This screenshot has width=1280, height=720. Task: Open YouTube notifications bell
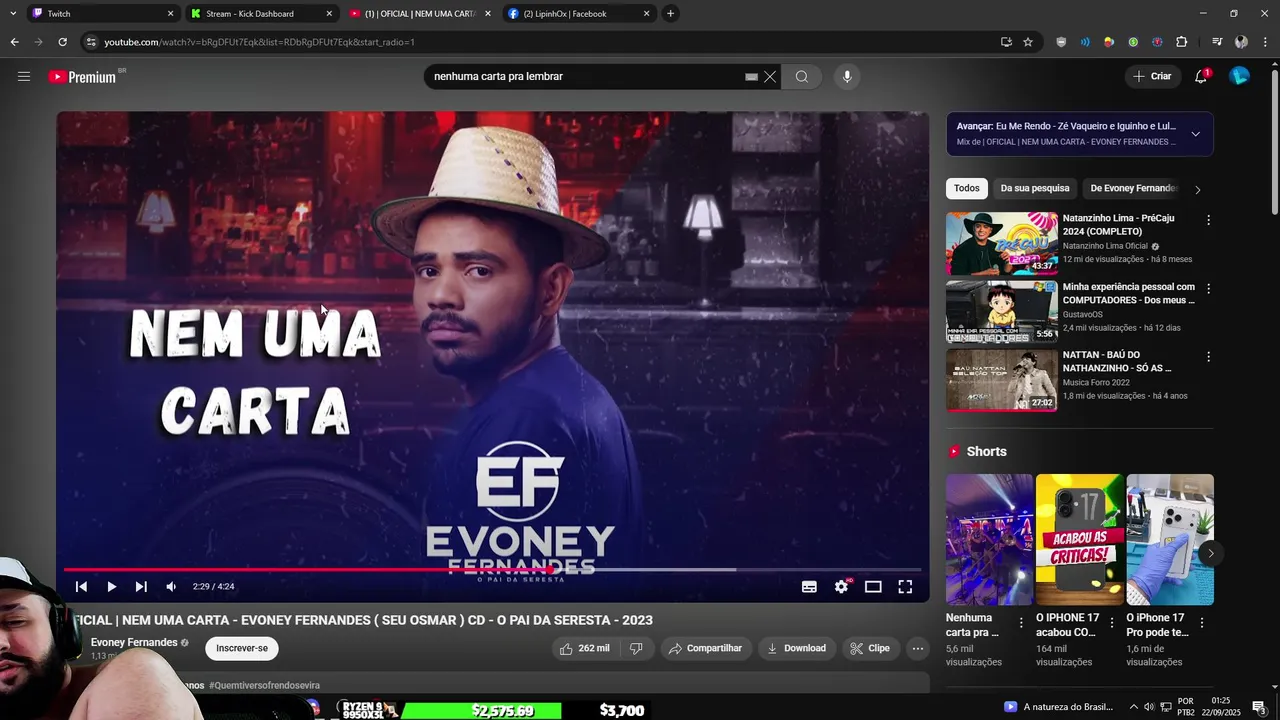pos(1202,76)
